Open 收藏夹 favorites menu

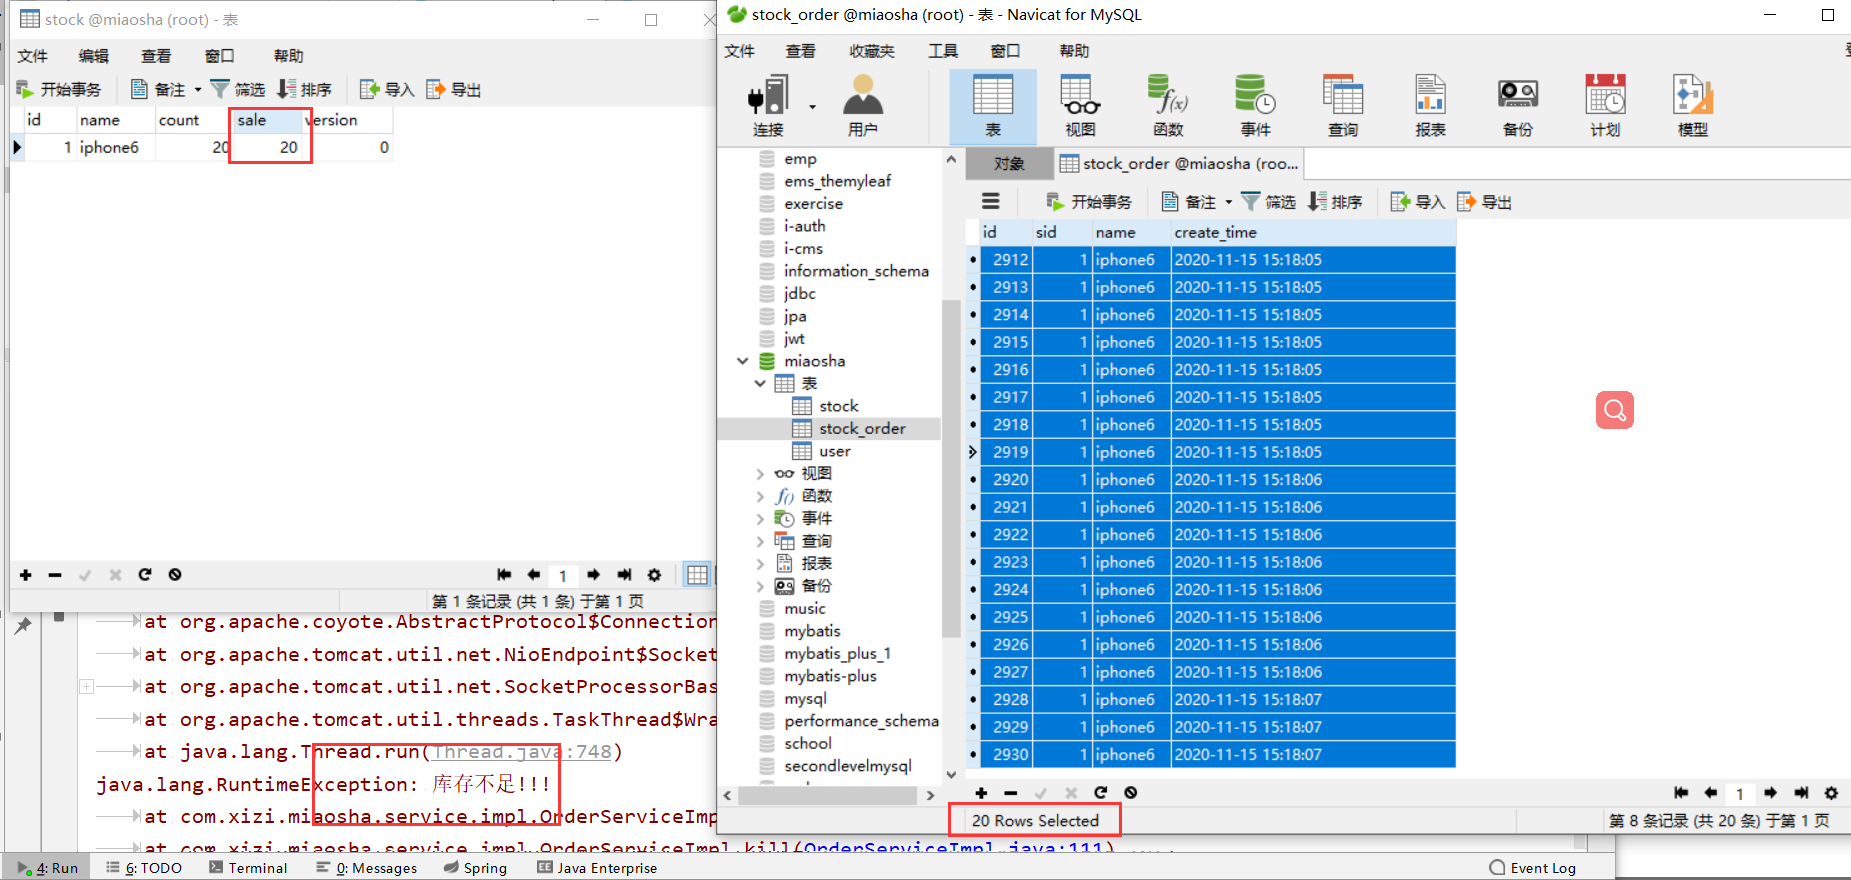click(871, 51)
